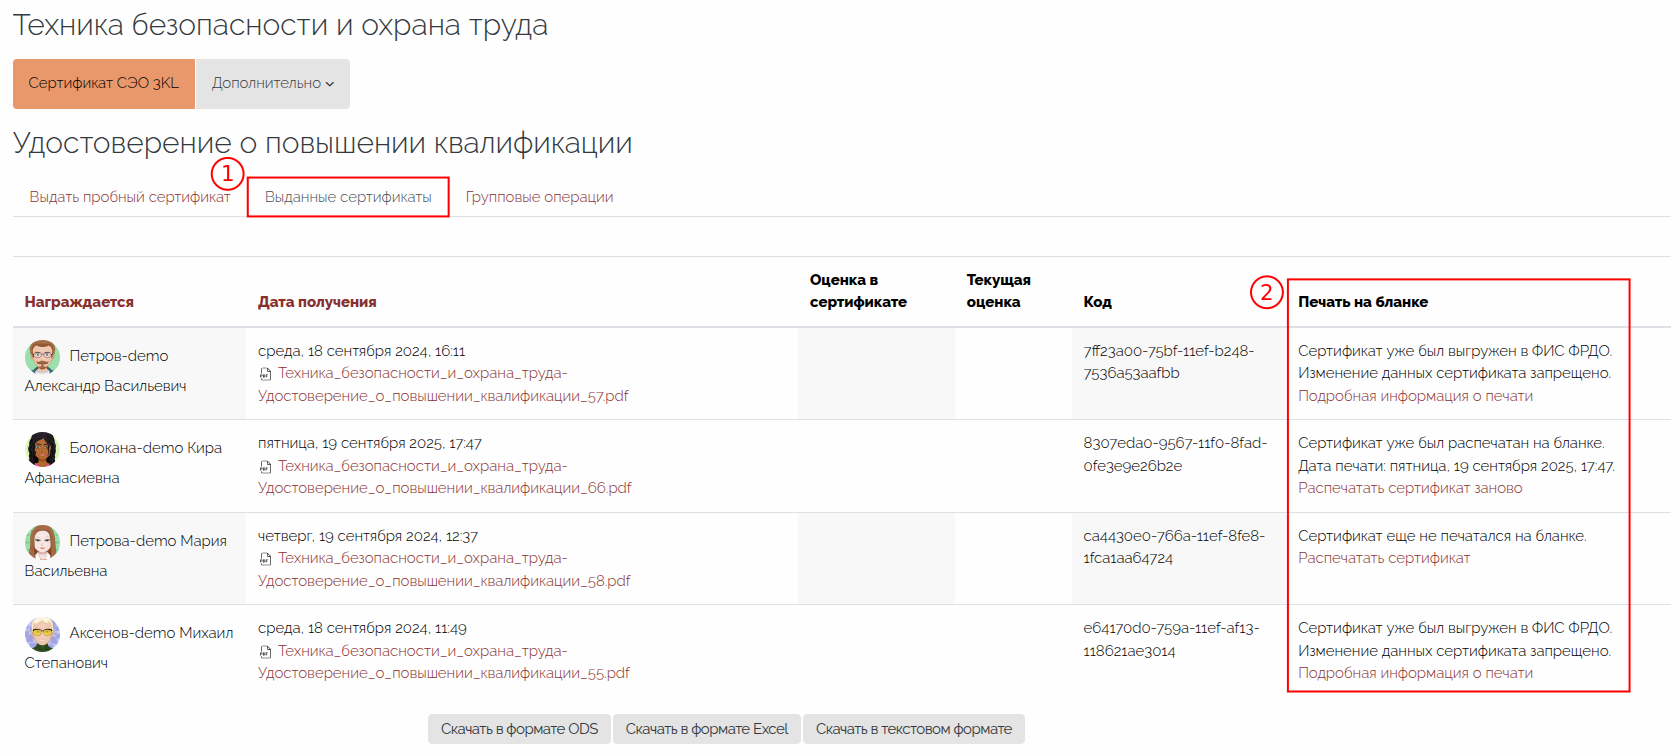1676x756 pixels.
Task: Click Петрова-demo Мария avatar picture
Action: pos(42,541)
